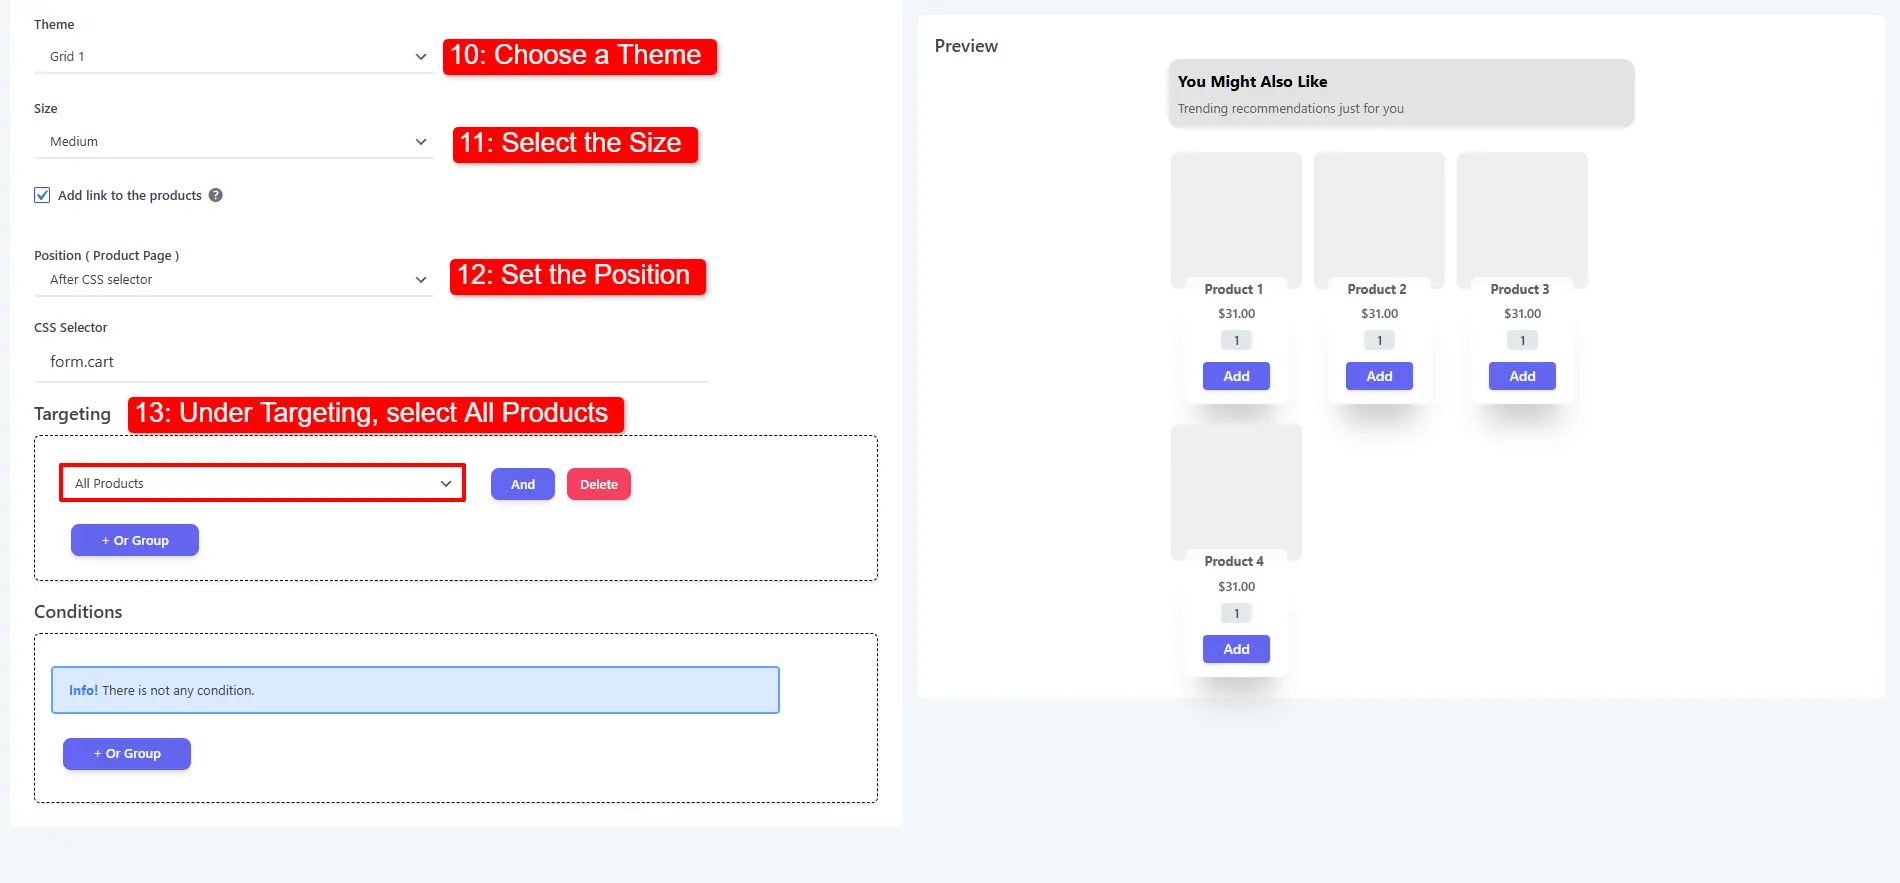Add Product 3 in preview
The width and height of the screenshot is (1900, 883).
[1522, 377]
